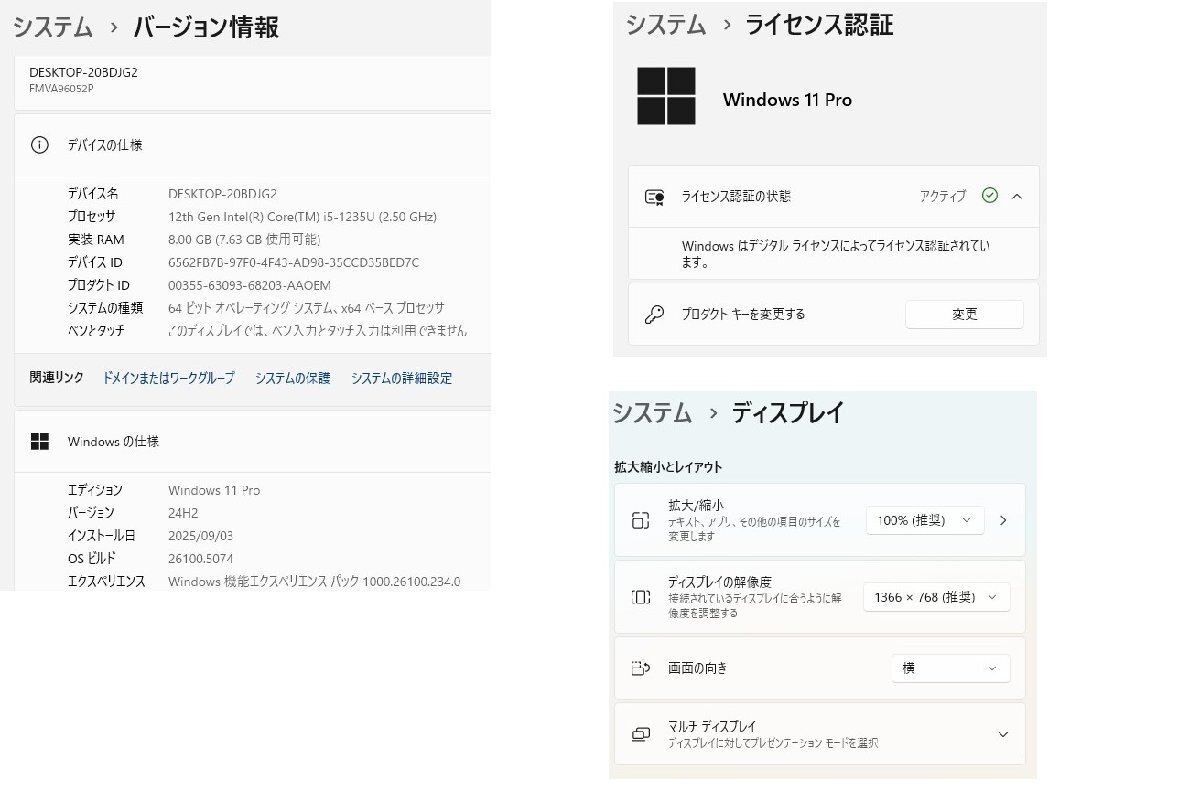The height and width of the screenshot is (801, 1200).
Task: Open the 1366 × 768 resolution dropdown
Action: tap(936, 597)
